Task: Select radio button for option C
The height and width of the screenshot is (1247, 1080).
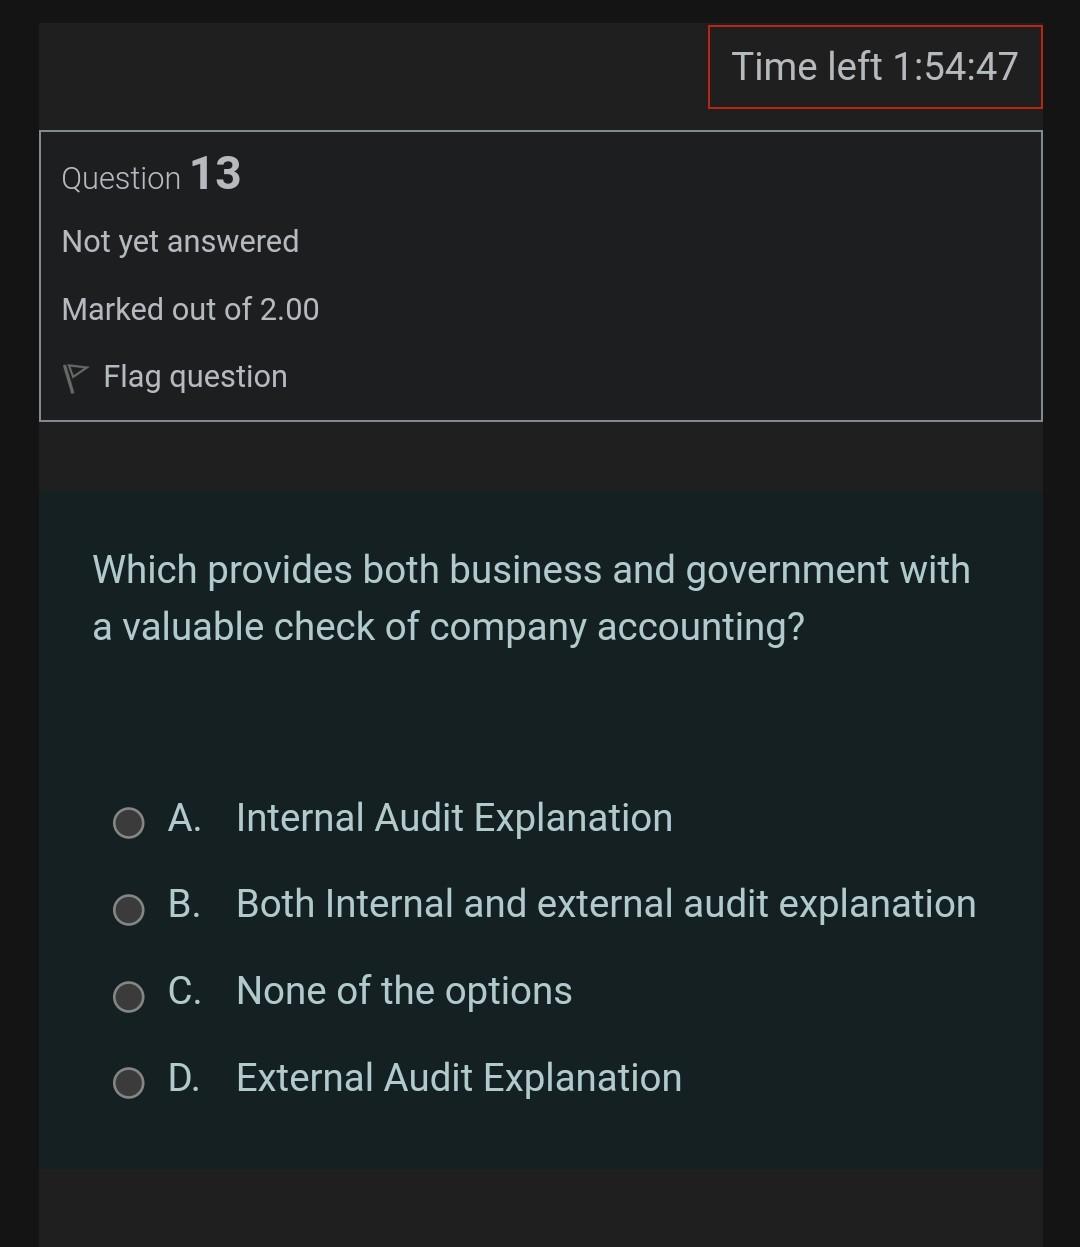Action: [128, 997]
